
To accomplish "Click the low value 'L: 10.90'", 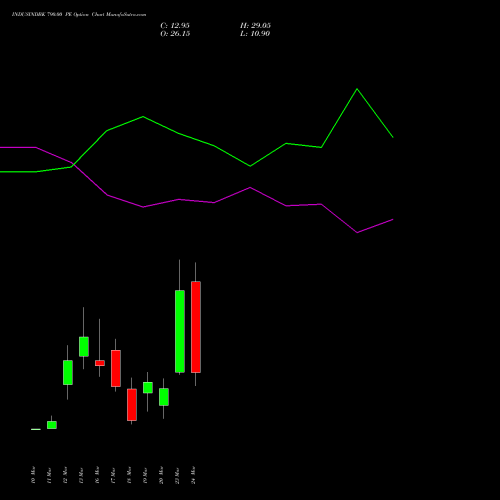I will click(x=255, y=34).
